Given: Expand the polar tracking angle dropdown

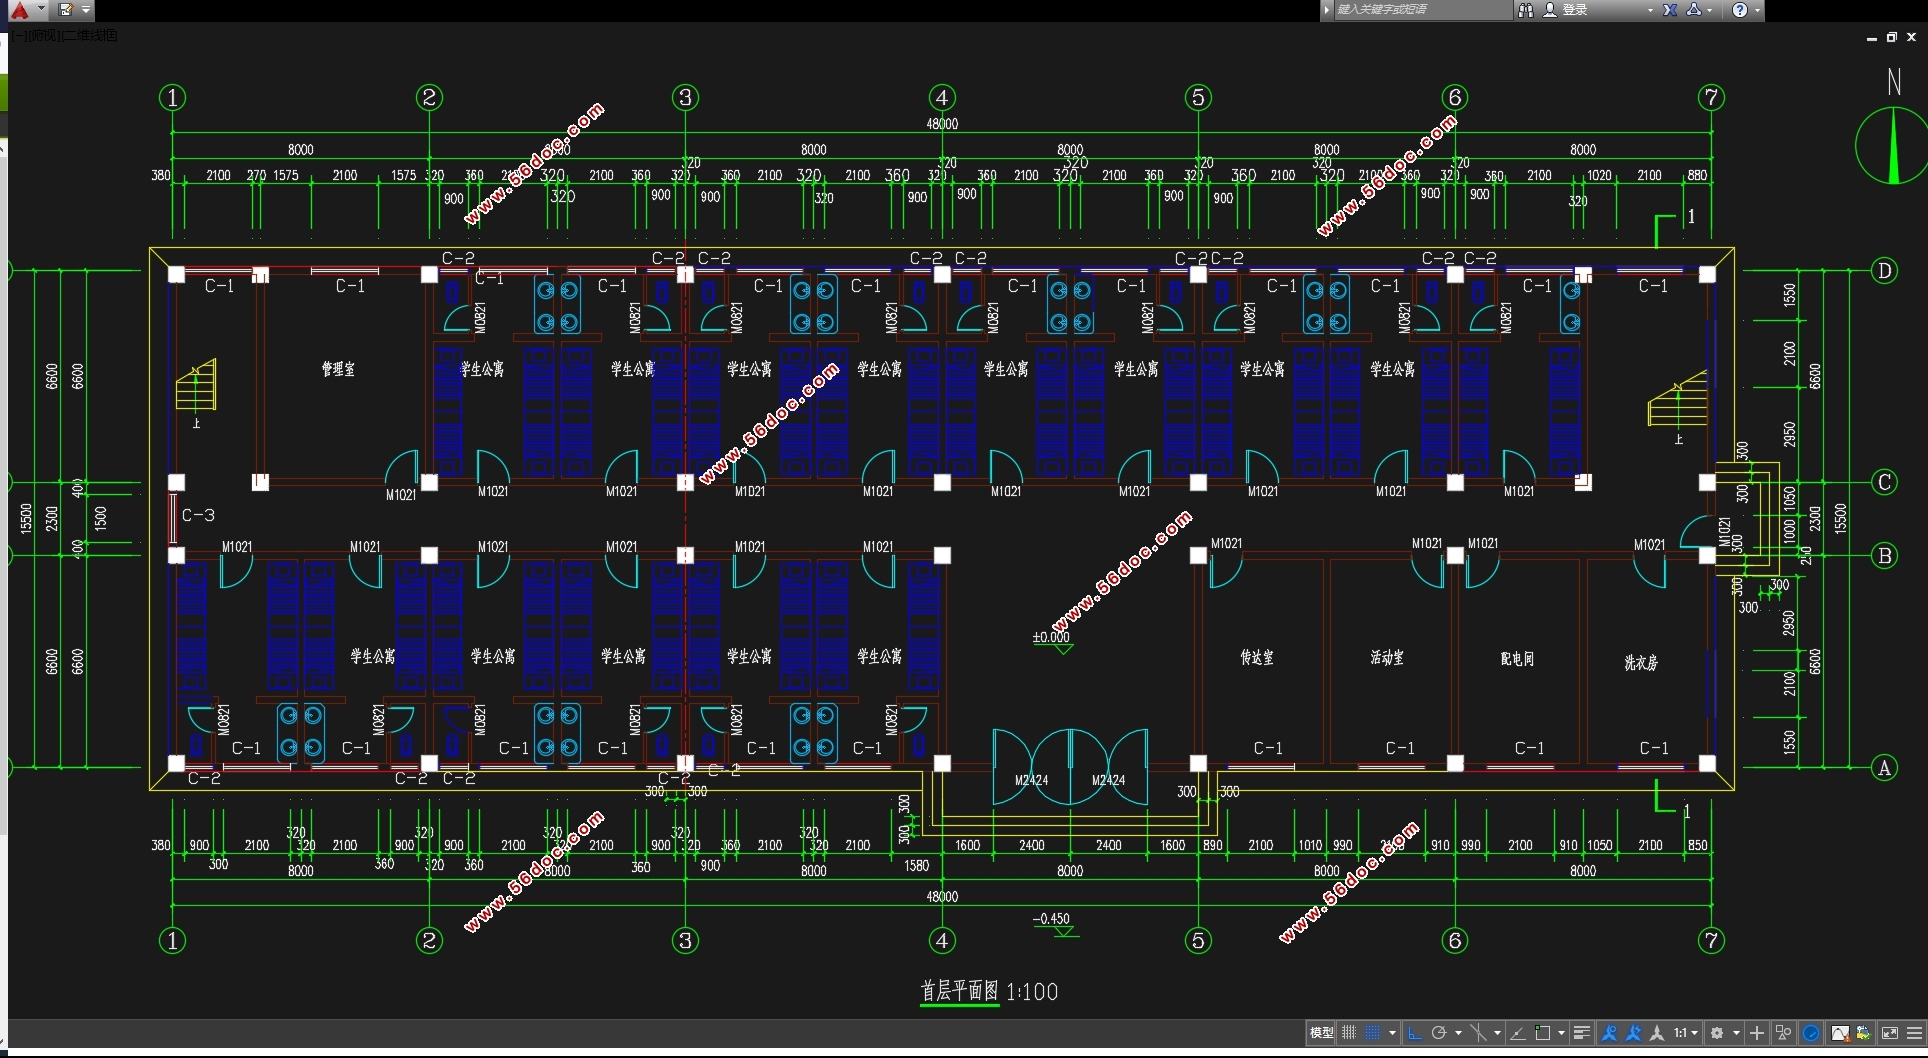Looking at the screenshot, I should click(x=1459, y=1033).
